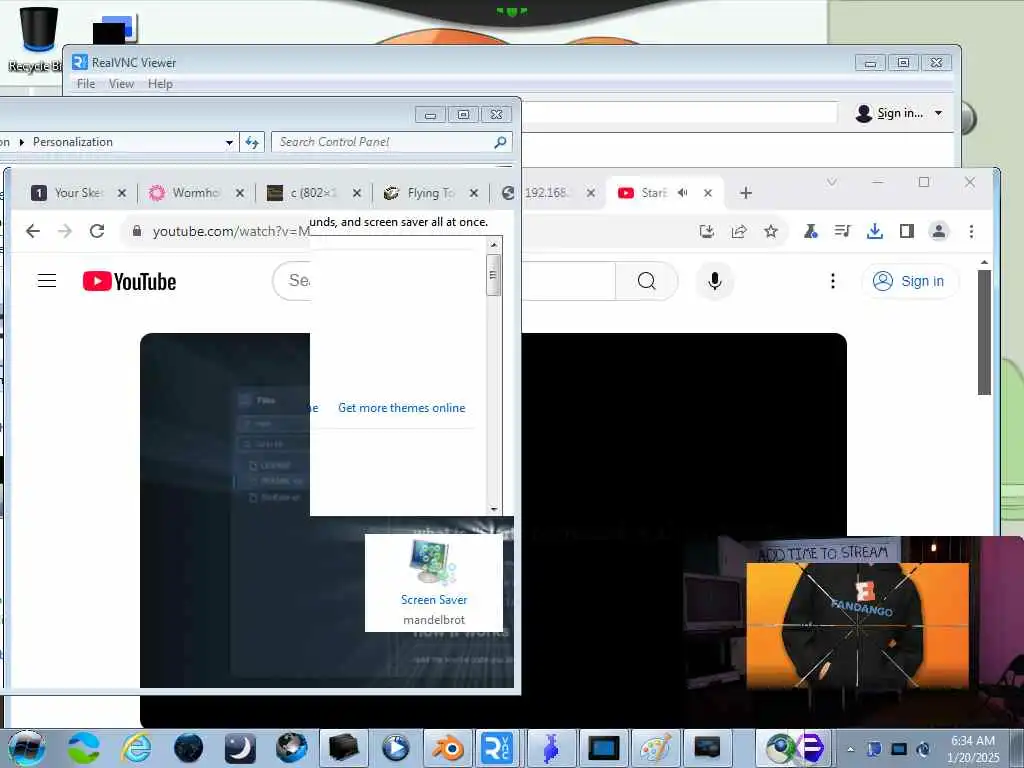Click the Control Panel search magnifier icon
The width and height of the screenshot is (1024, 768).
(500, 142)
